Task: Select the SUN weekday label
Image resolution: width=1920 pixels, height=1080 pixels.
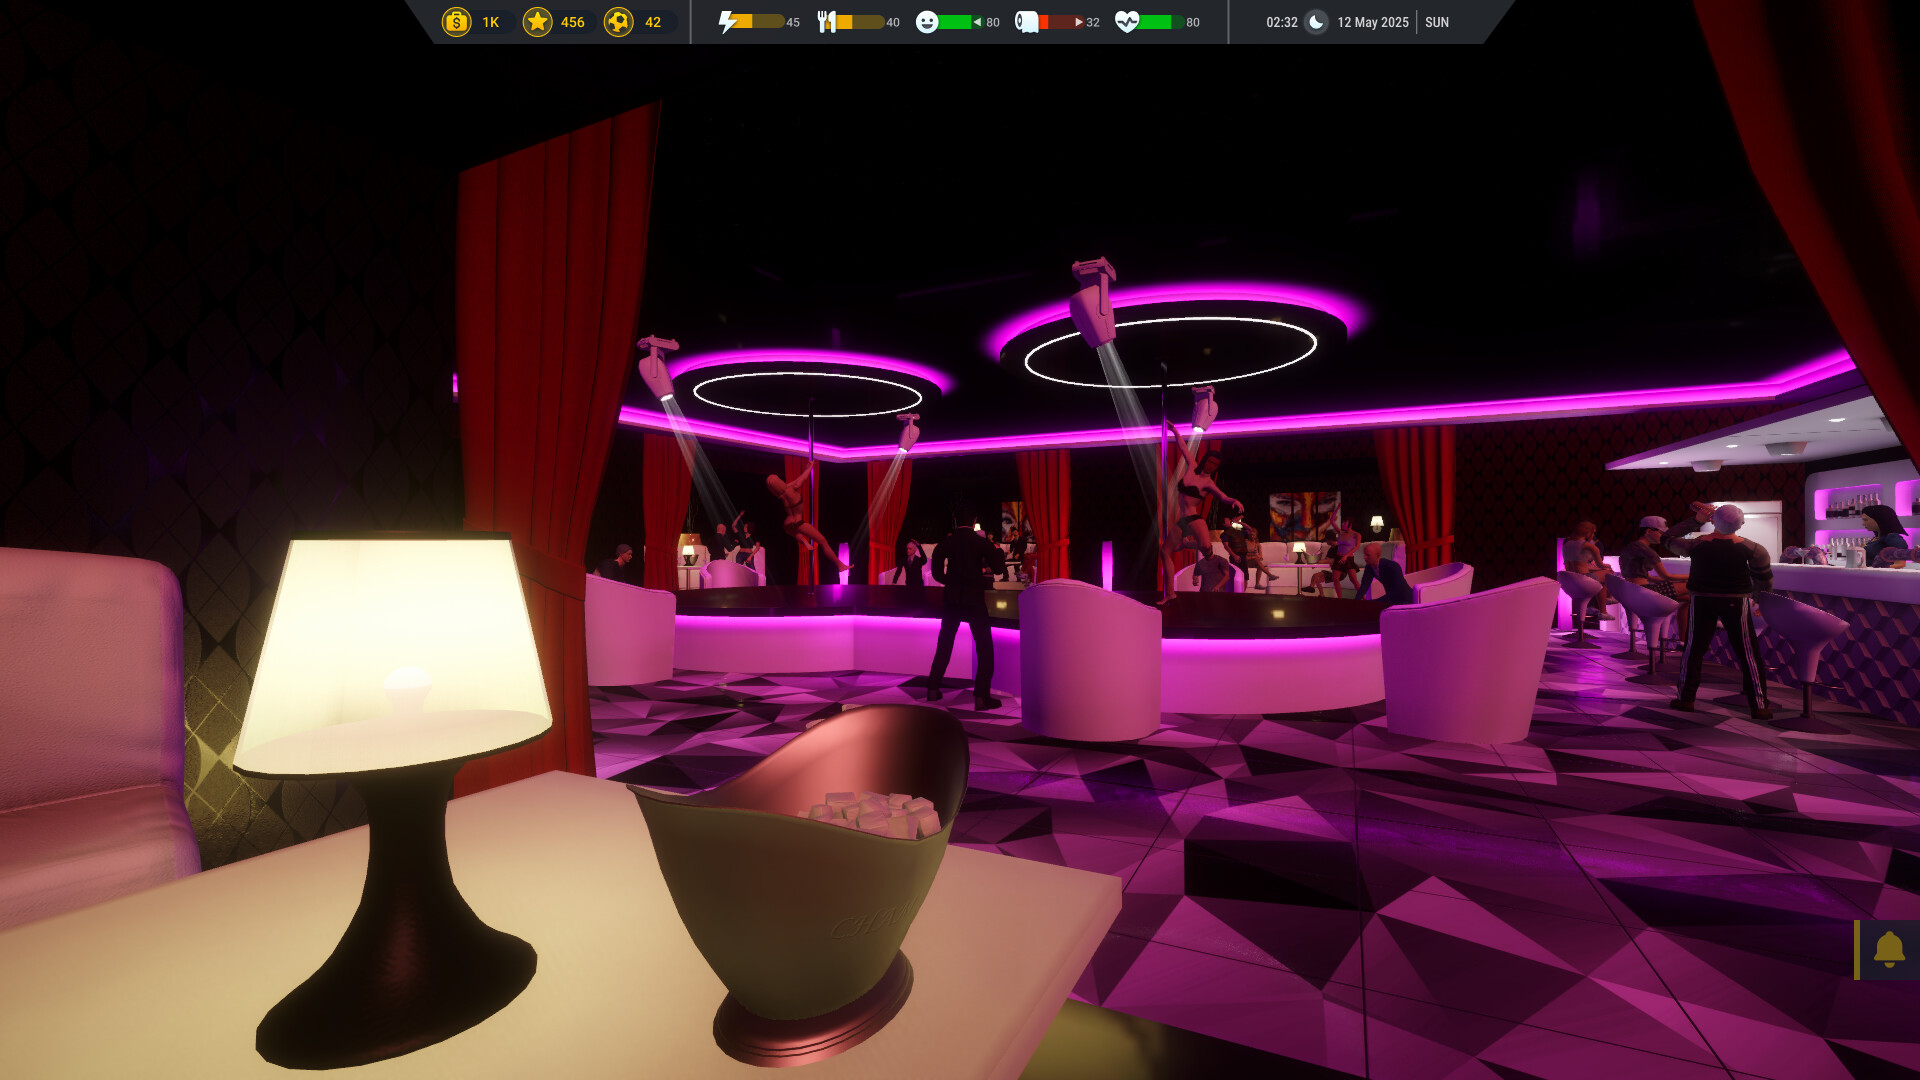Action: pos(1438,21)
